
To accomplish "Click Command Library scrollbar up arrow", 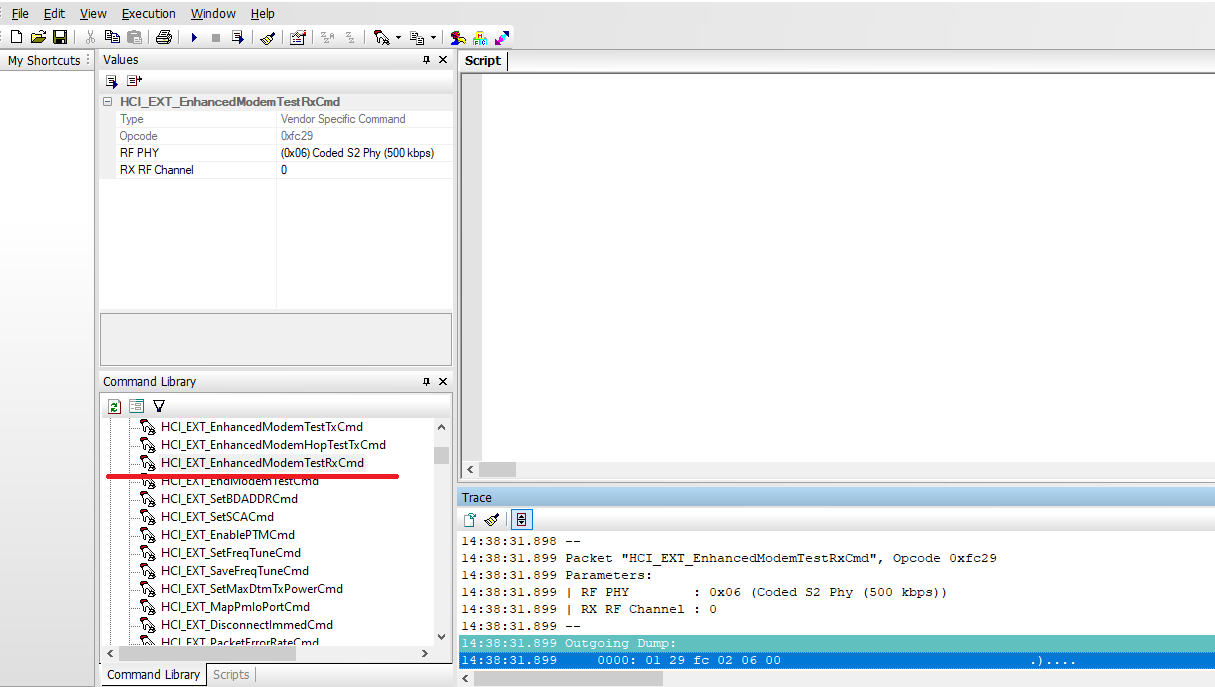I will [x=441, y=428].
